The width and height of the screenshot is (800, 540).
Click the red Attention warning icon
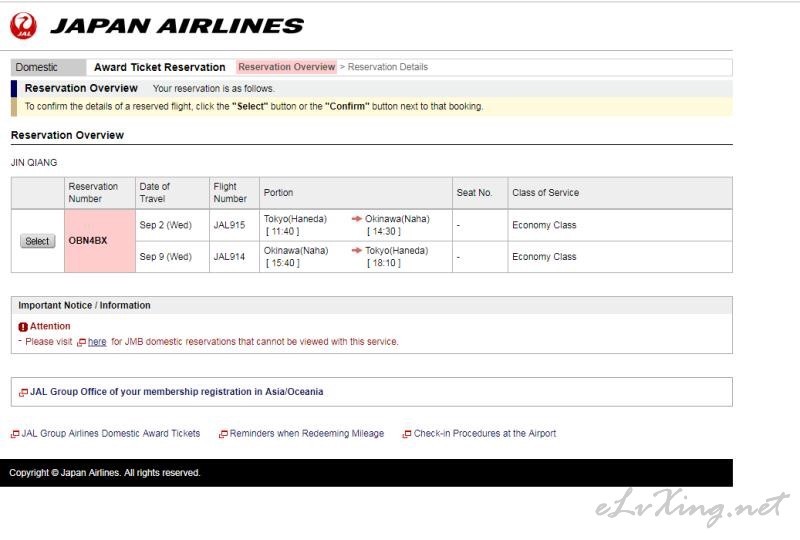coord(23,327)
